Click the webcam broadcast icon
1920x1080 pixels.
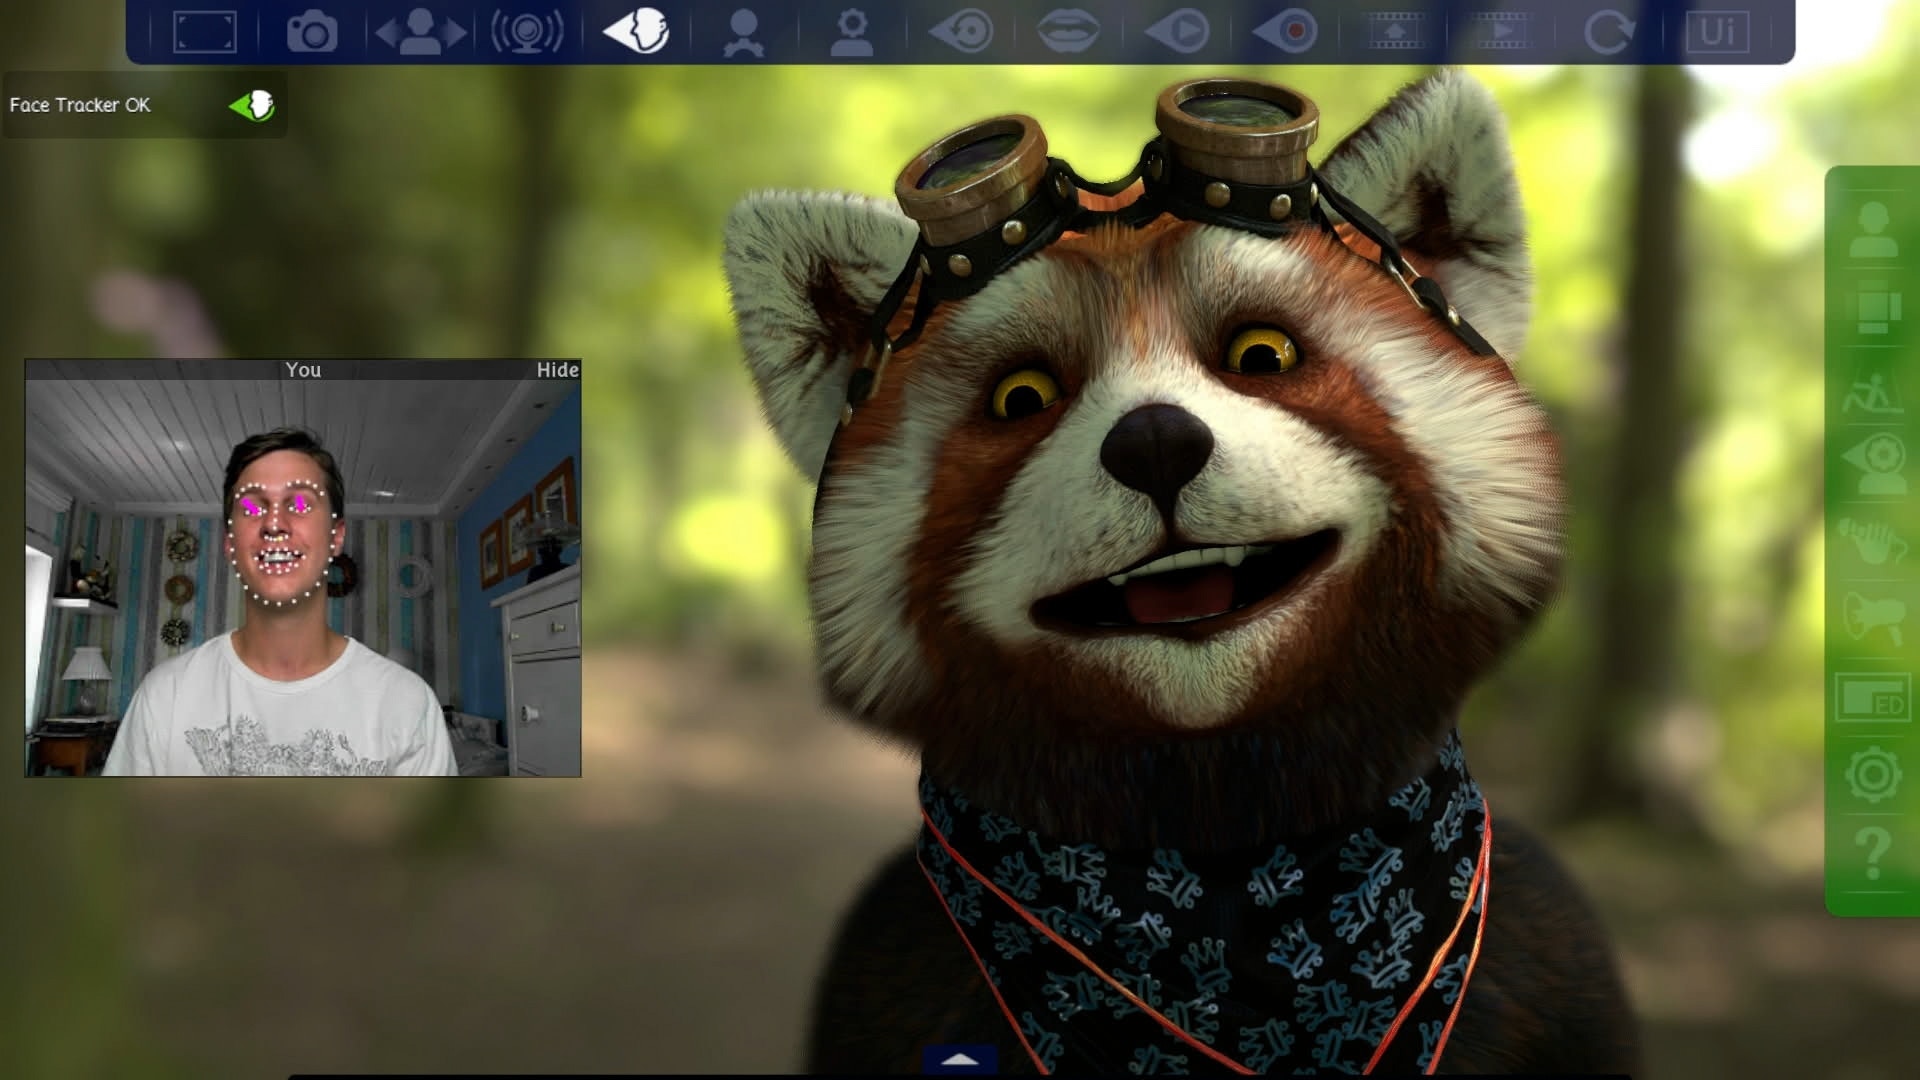527,32
